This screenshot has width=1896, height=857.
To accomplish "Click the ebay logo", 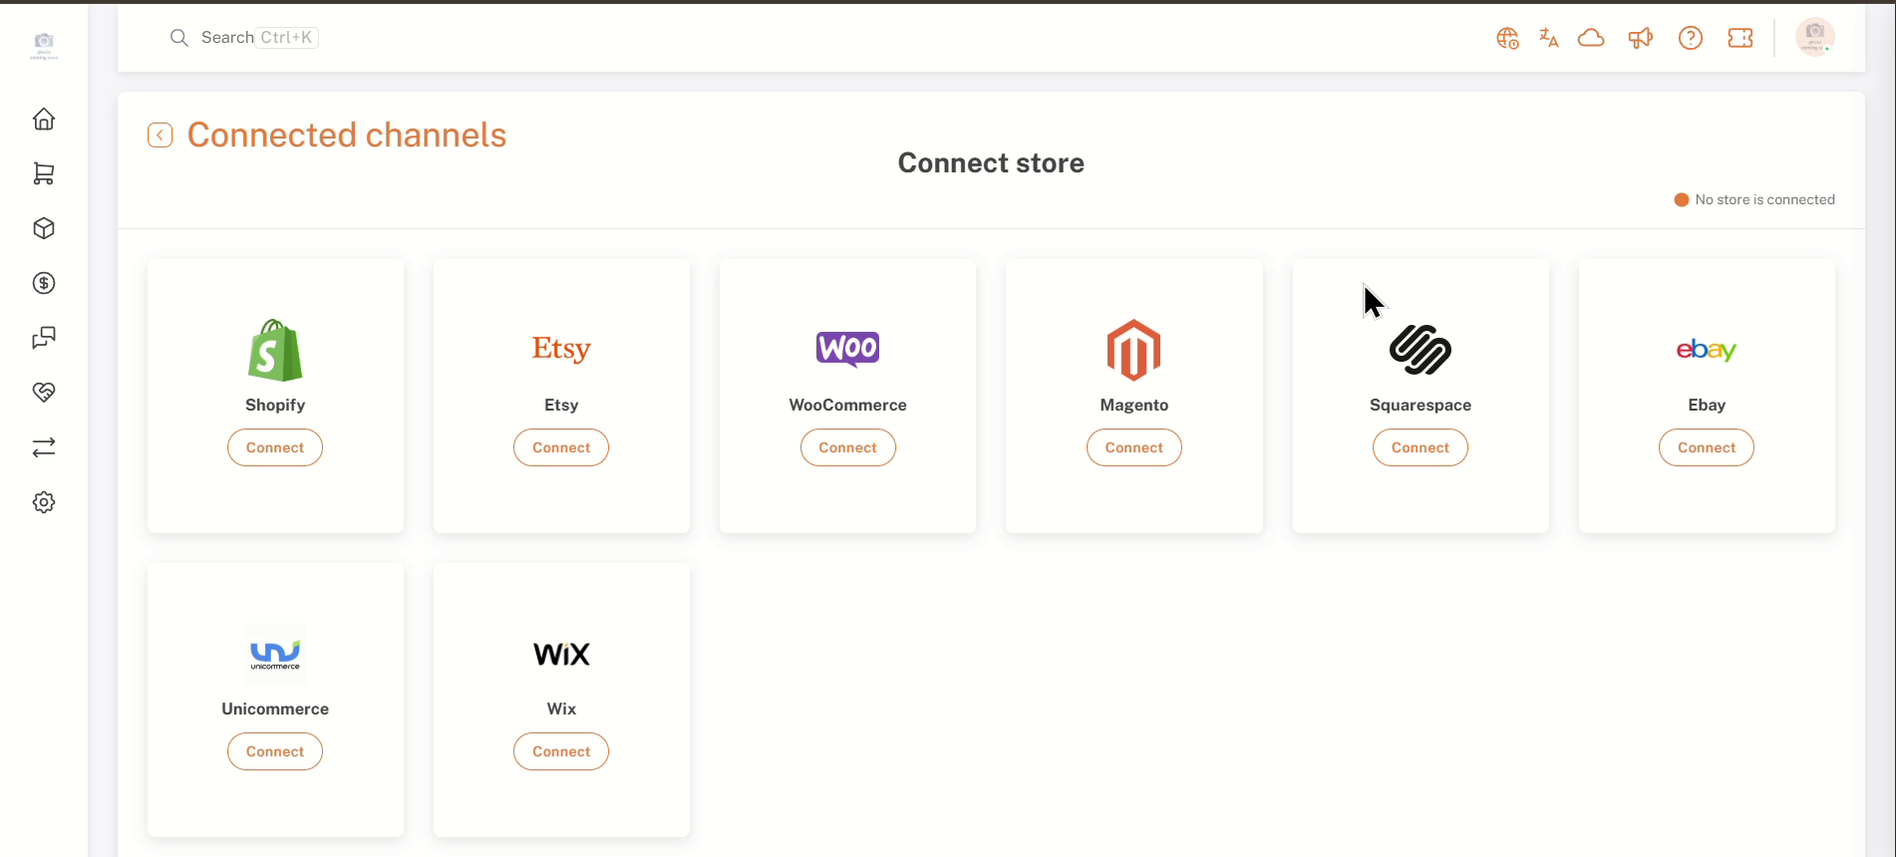I will click(1706, 349).
